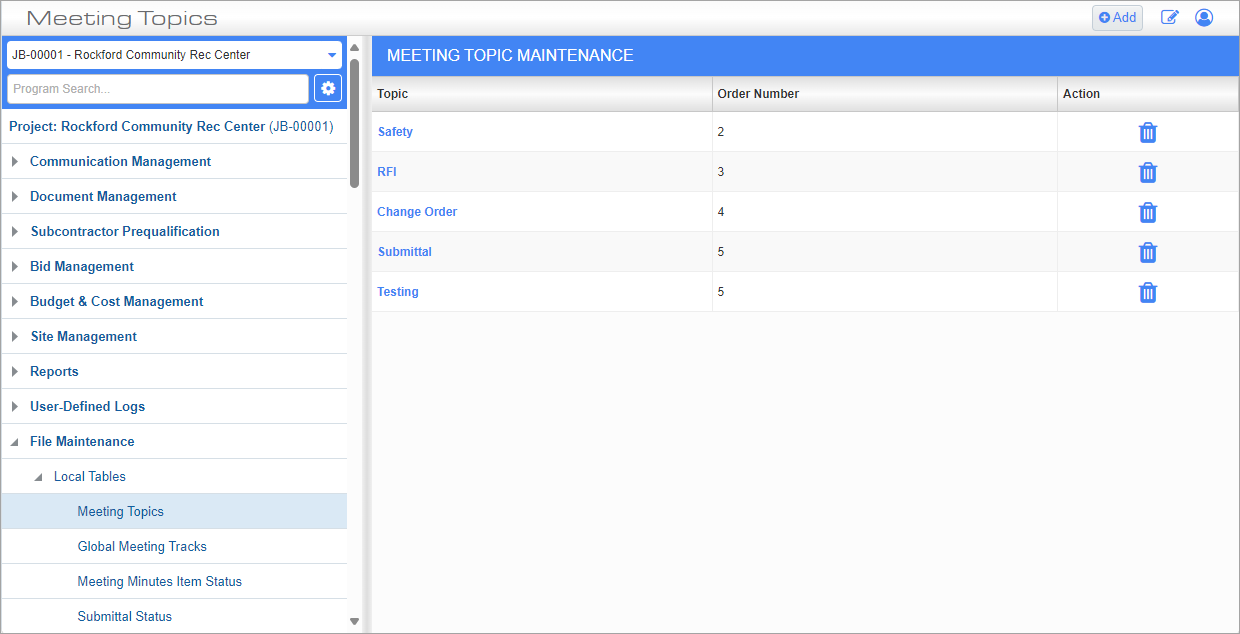Open the edit notes icon in header

[x=1169, y=17]
